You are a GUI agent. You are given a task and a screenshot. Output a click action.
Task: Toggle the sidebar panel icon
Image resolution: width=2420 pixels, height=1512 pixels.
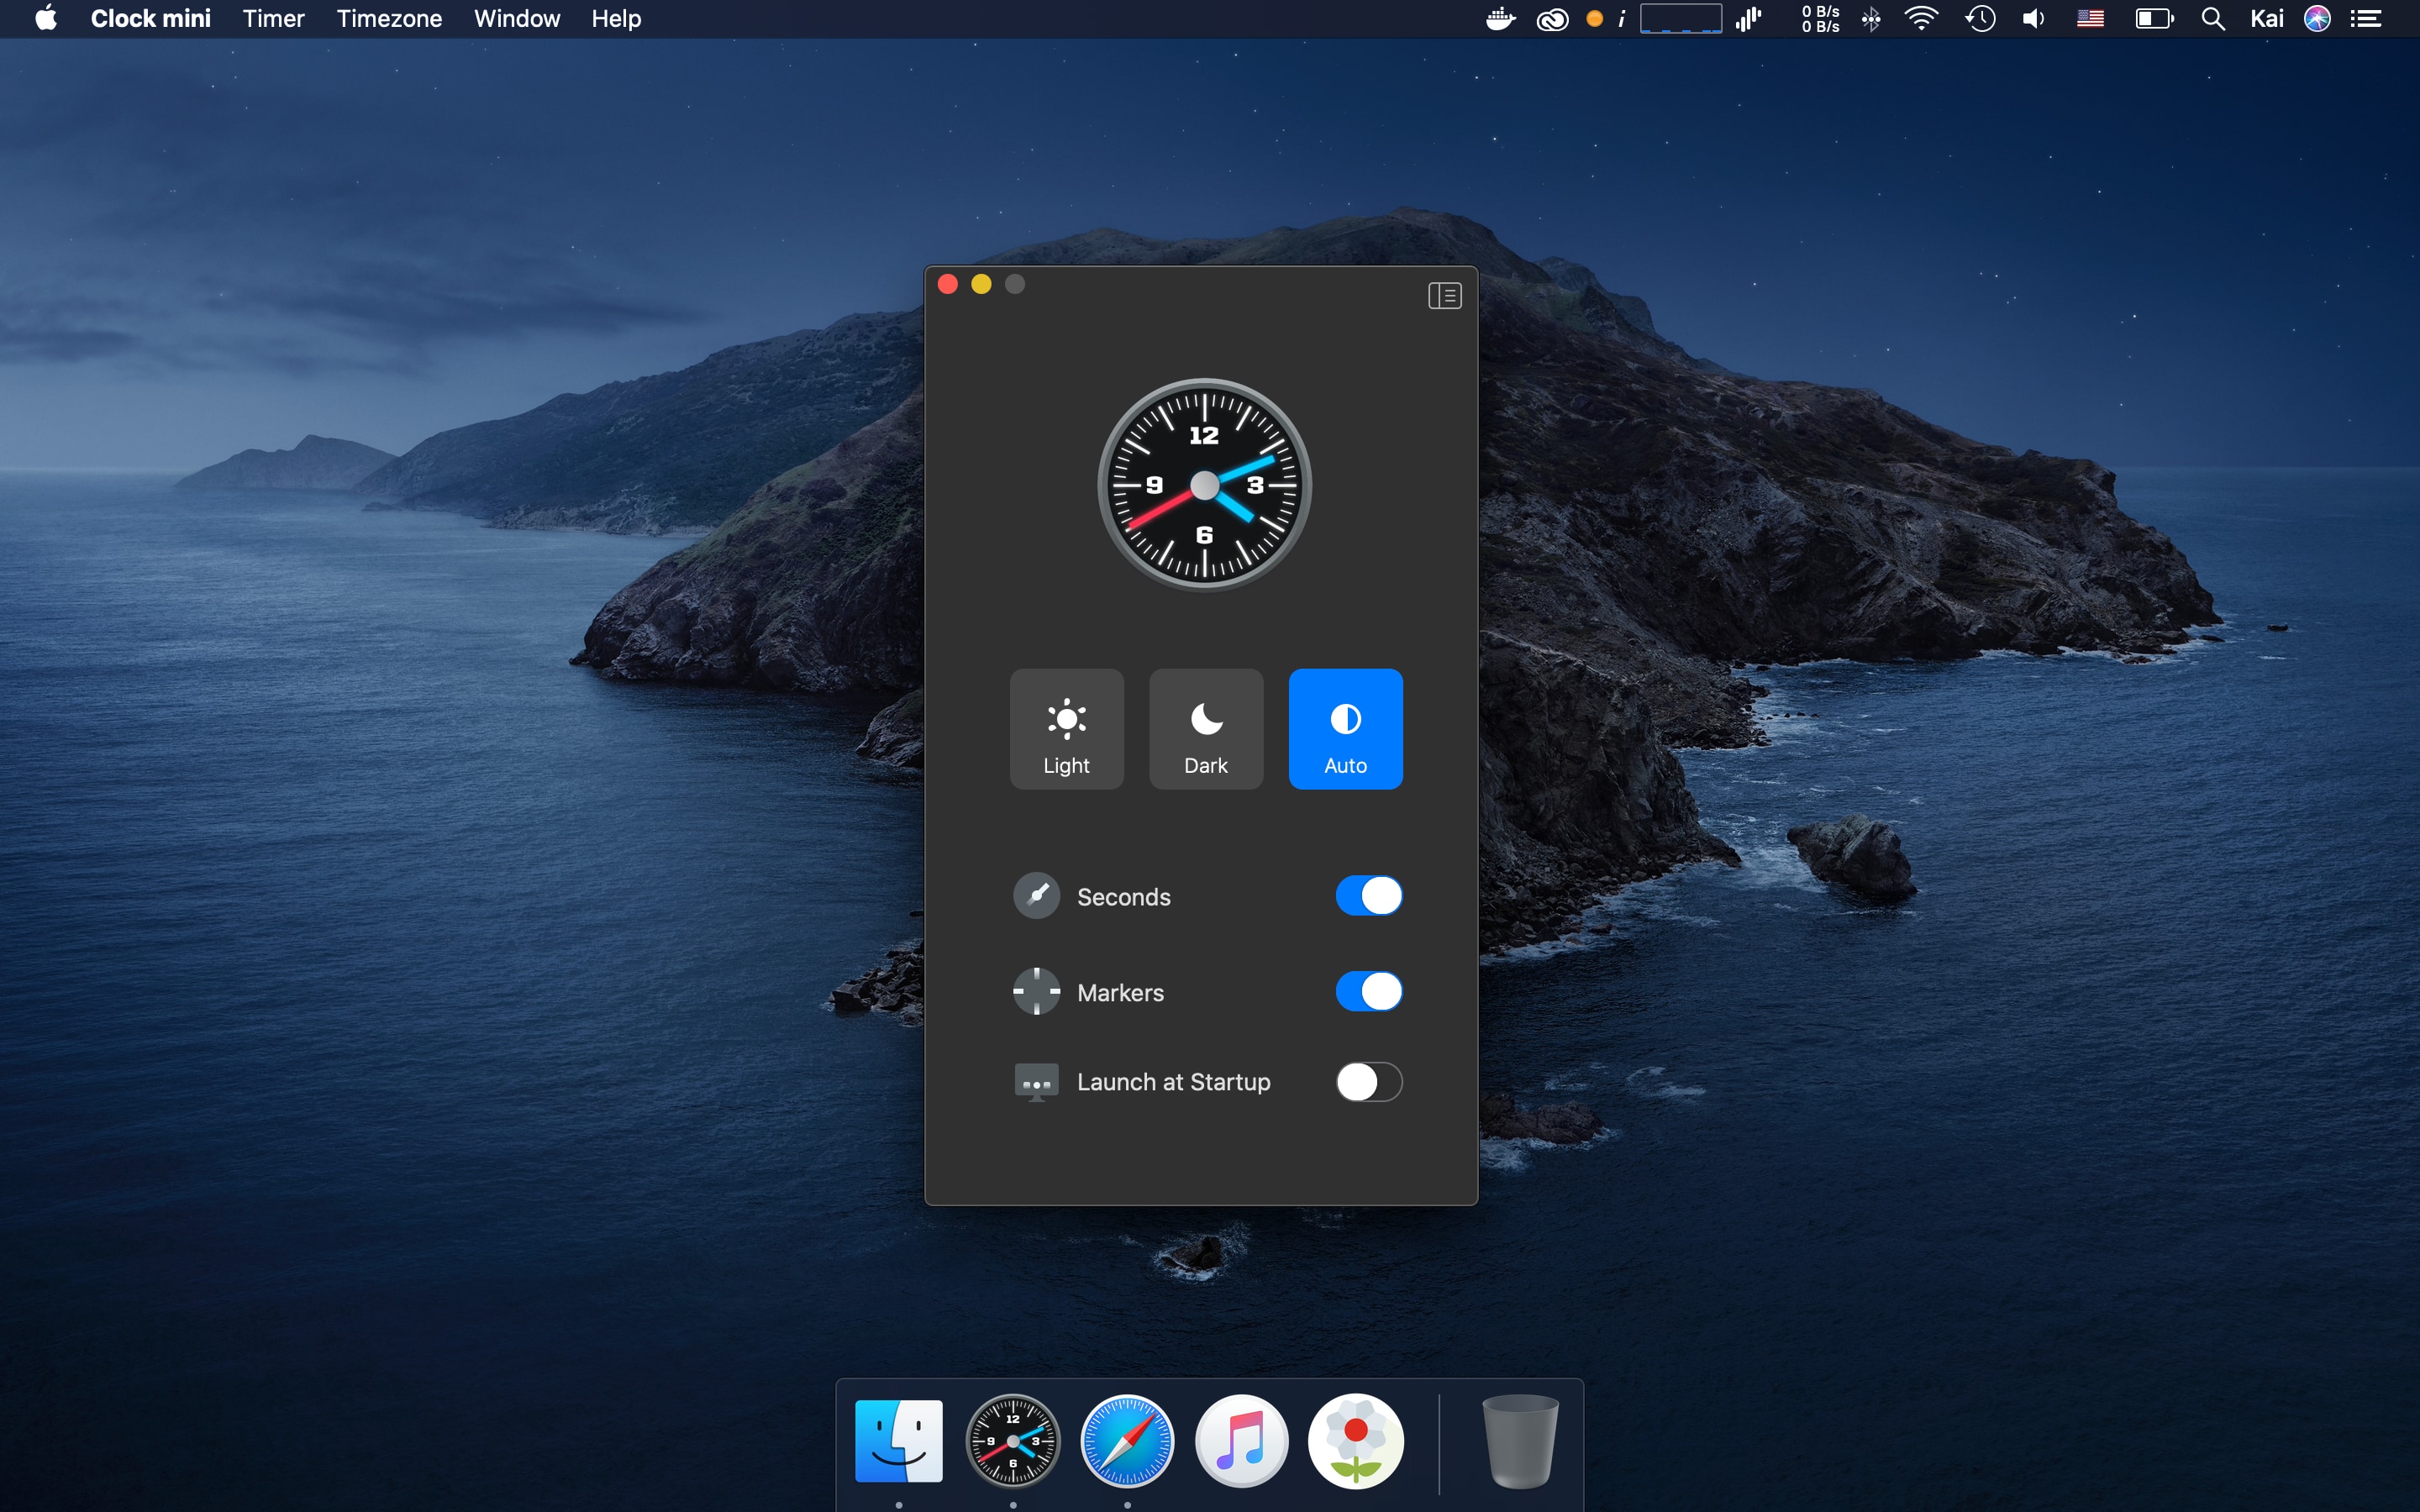pos(1444,295)
